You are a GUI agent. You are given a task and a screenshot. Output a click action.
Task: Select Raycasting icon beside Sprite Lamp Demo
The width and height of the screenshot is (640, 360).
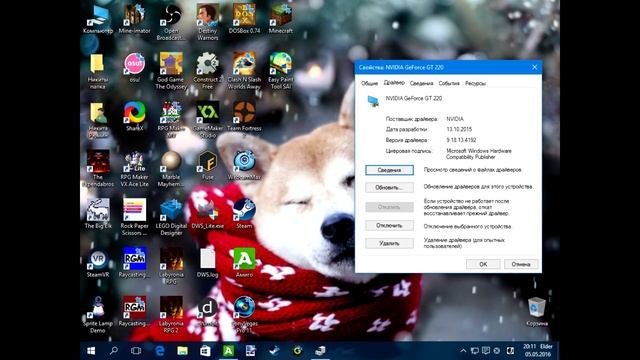point(134,311)
